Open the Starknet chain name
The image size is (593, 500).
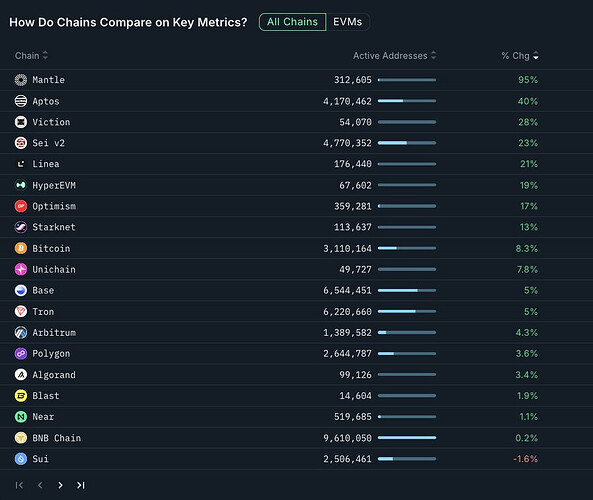pos(54,227)
